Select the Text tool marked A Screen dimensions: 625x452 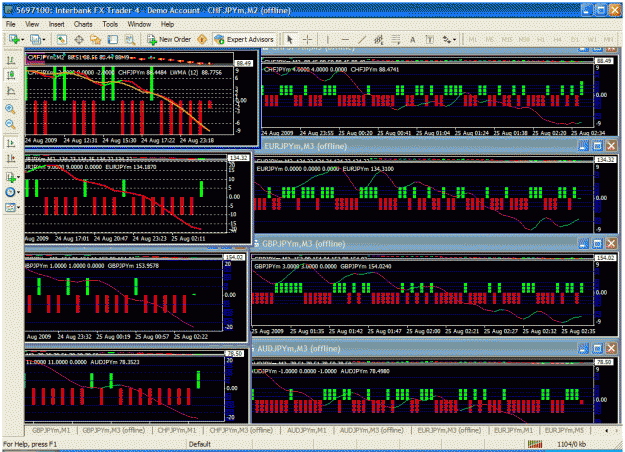click(413, 39)
